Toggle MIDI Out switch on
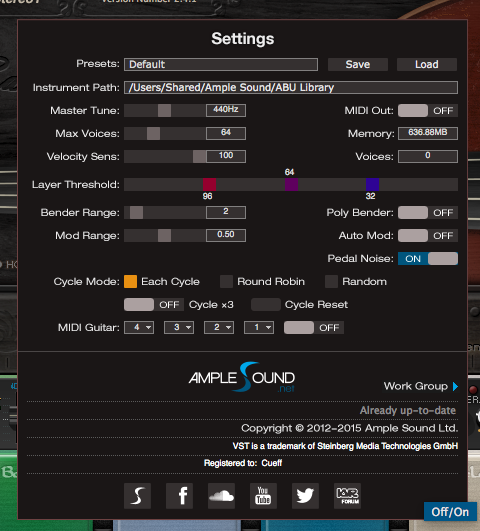Image resolution: width=480 pixels, height=531 pixels. (x=428, y=111)
